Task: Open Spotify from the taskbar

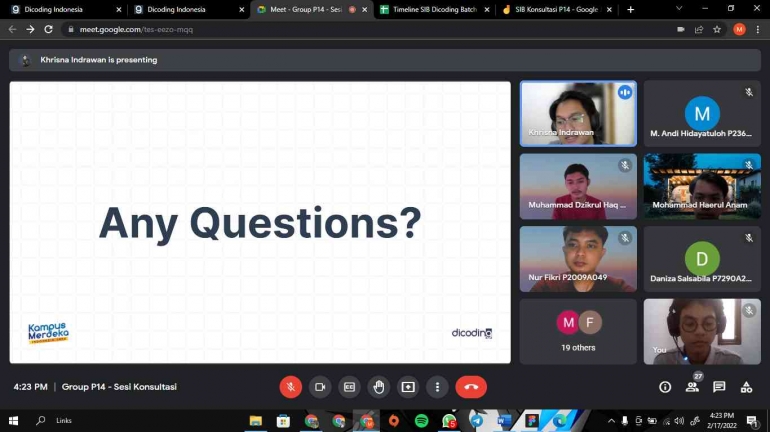Action: (421, 421)
